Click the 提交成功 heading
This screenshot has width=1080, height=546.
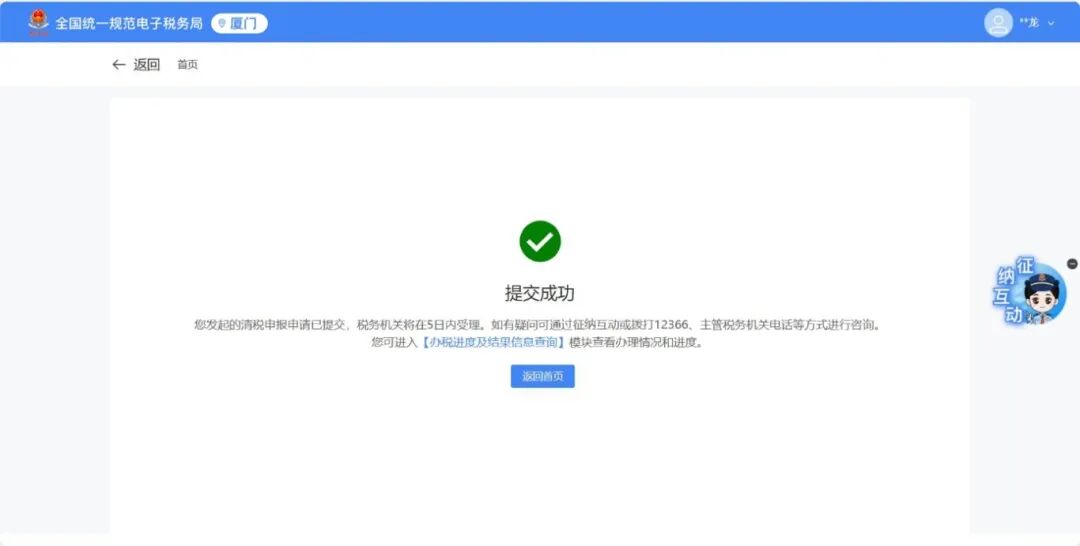[540, 293]
